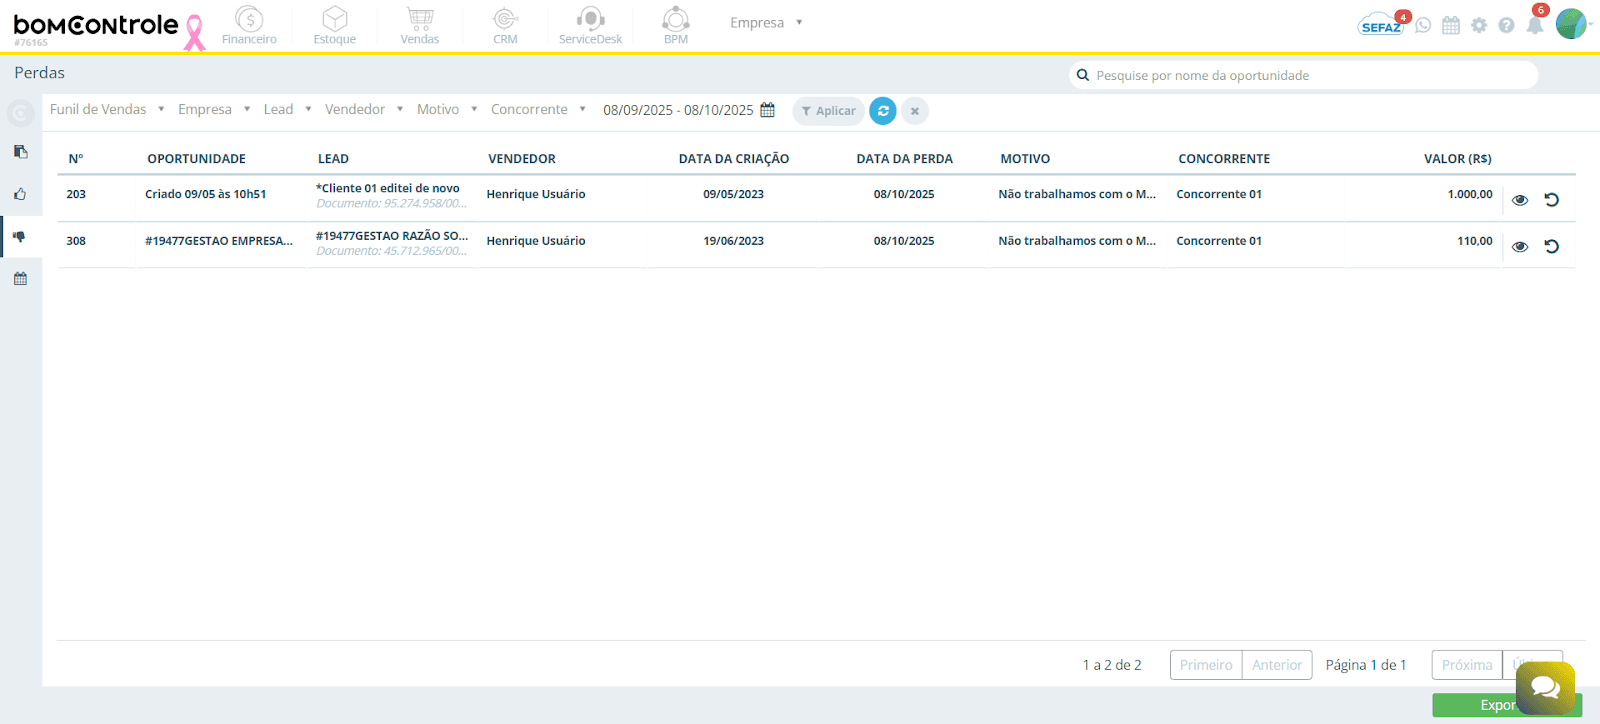Expand the Lead filter dropdown
1600x724 pixels.
(288, 110)
